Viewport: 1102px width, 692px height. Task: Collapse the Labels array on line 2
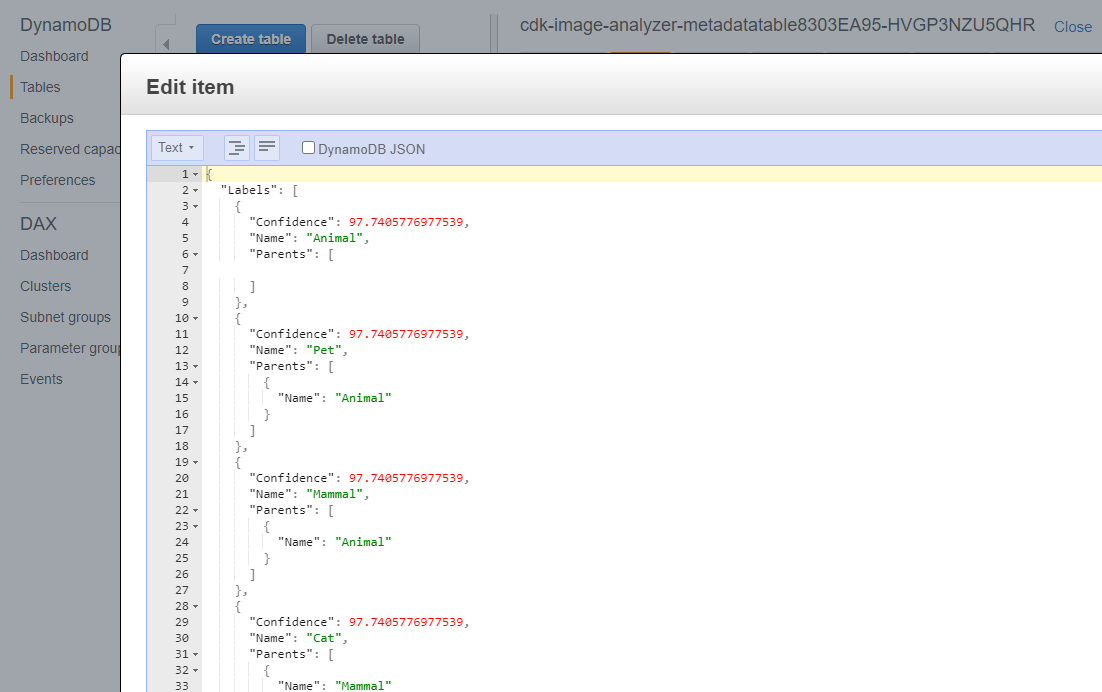tap(195, 190)
